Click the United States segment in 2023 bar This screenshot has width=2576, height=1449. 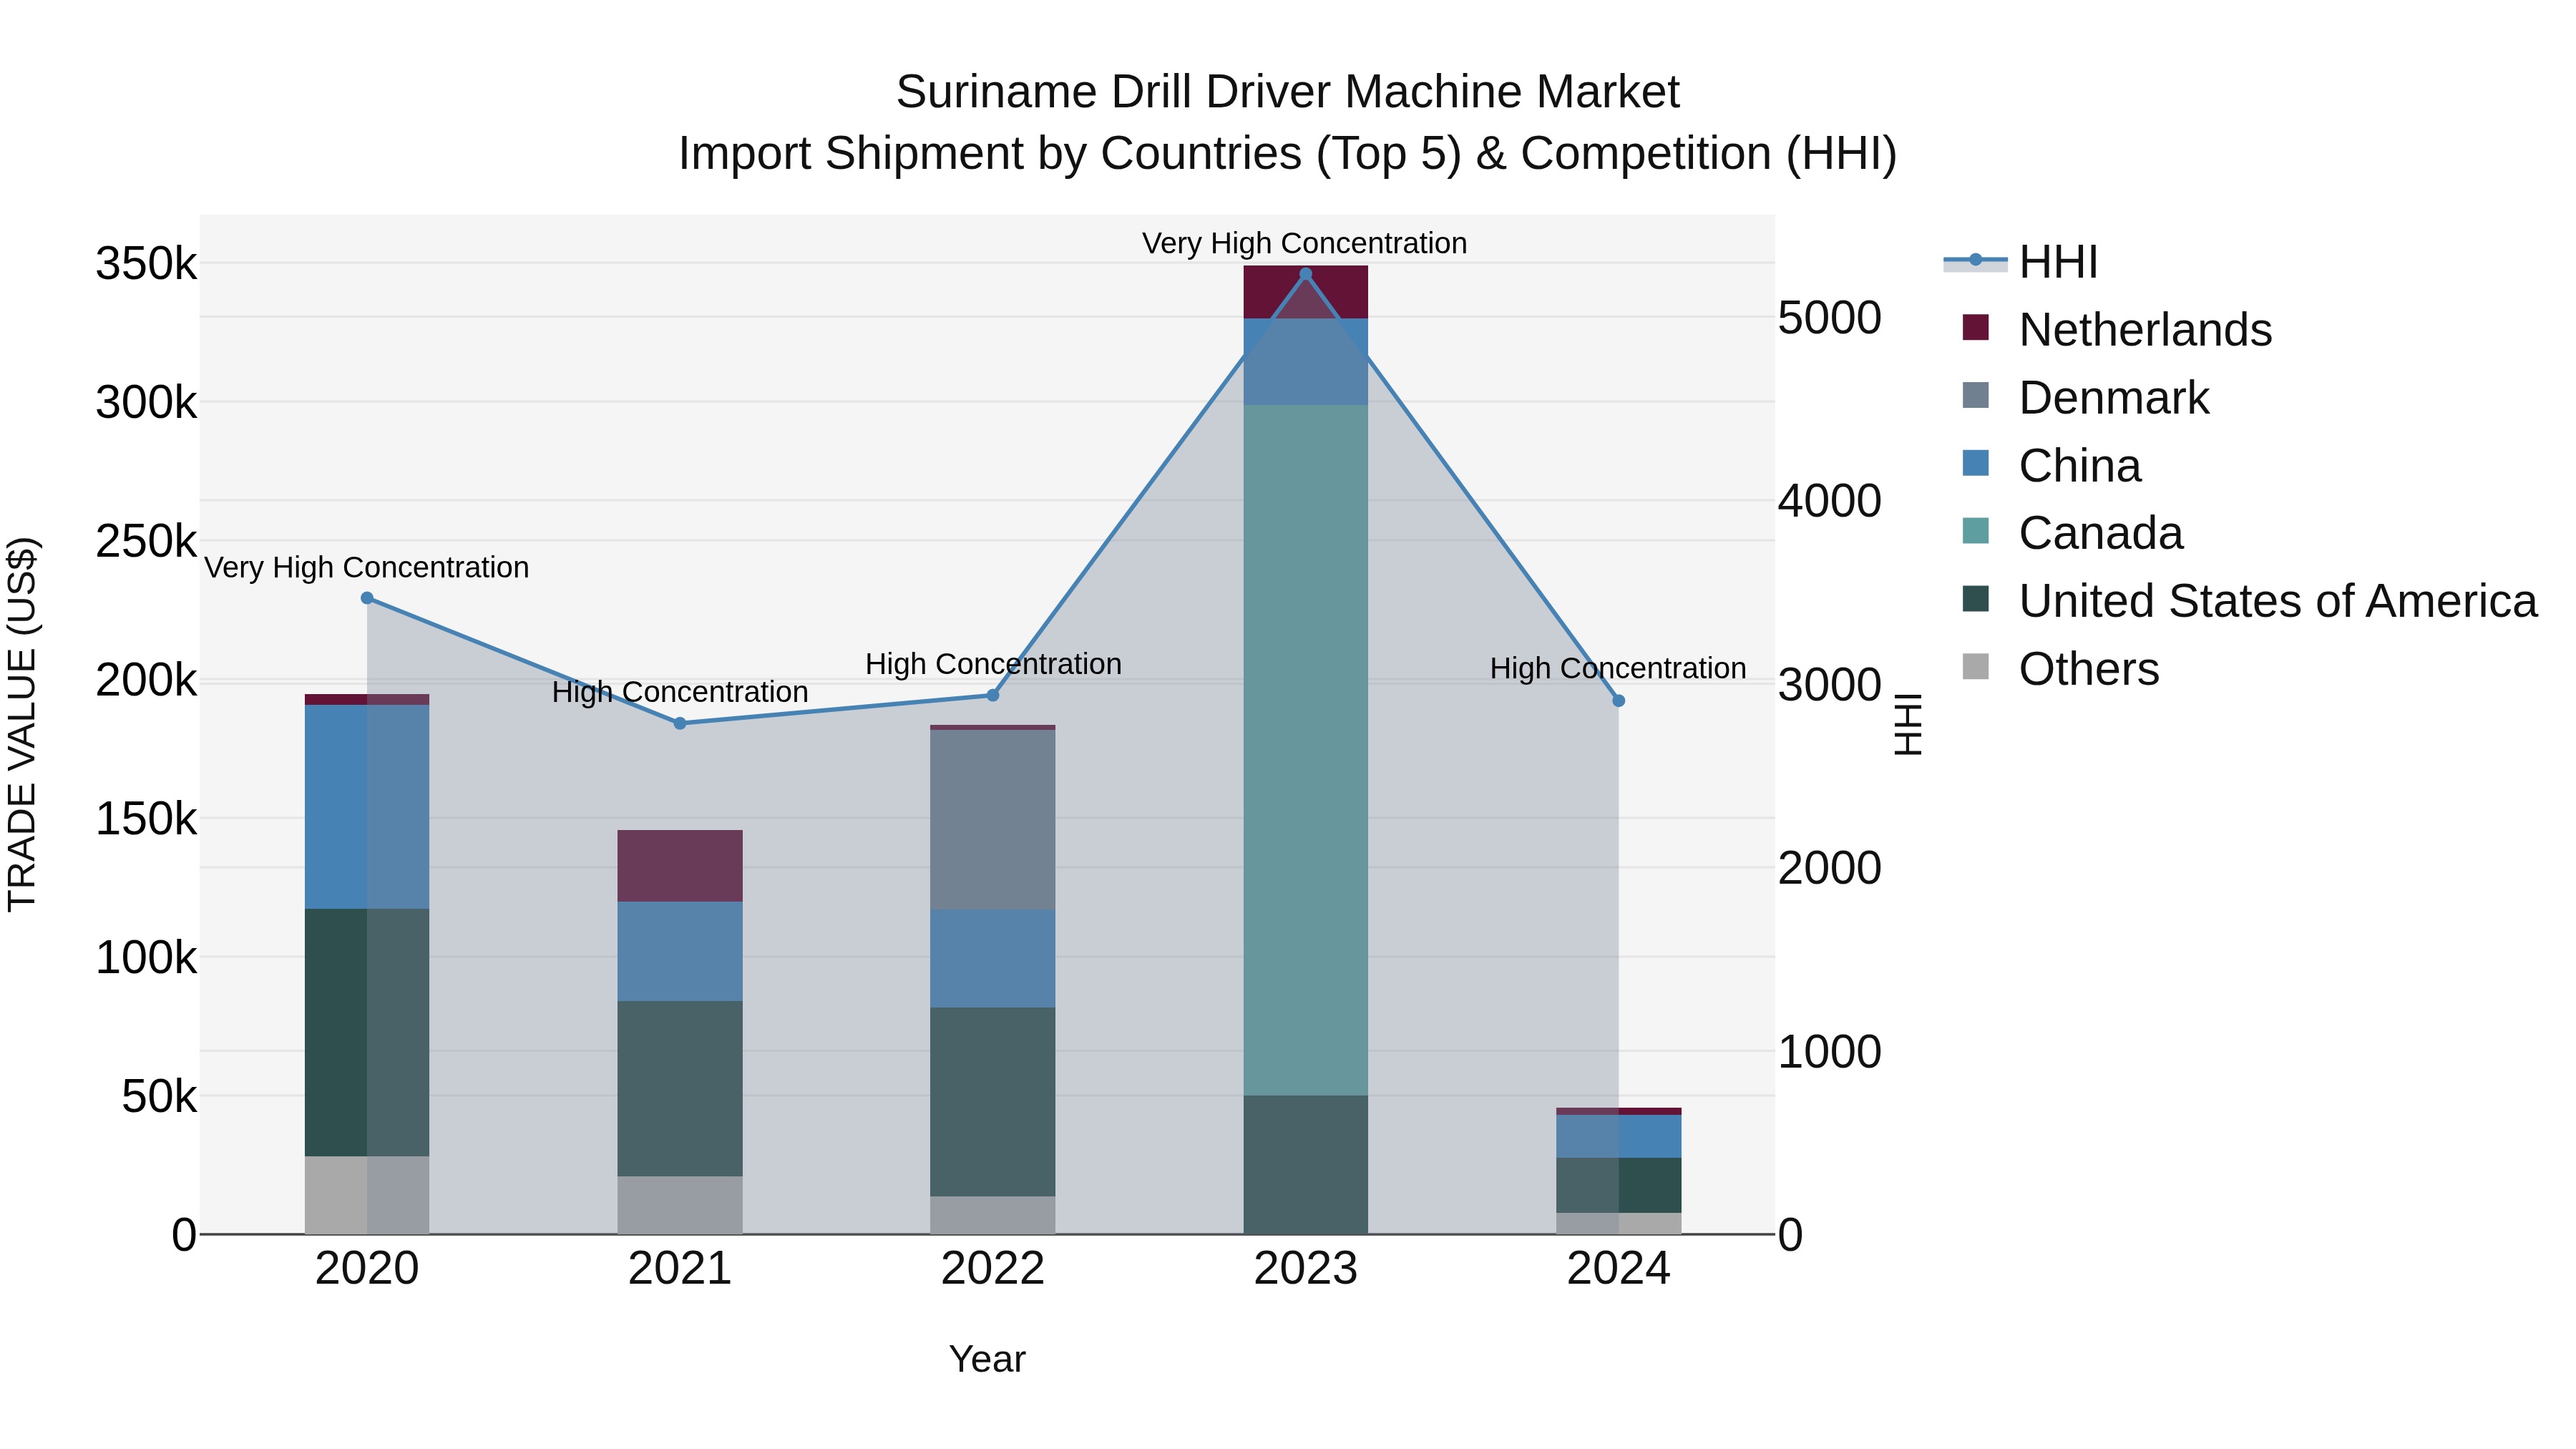pyautogui.click(x=1305, y=1165)
